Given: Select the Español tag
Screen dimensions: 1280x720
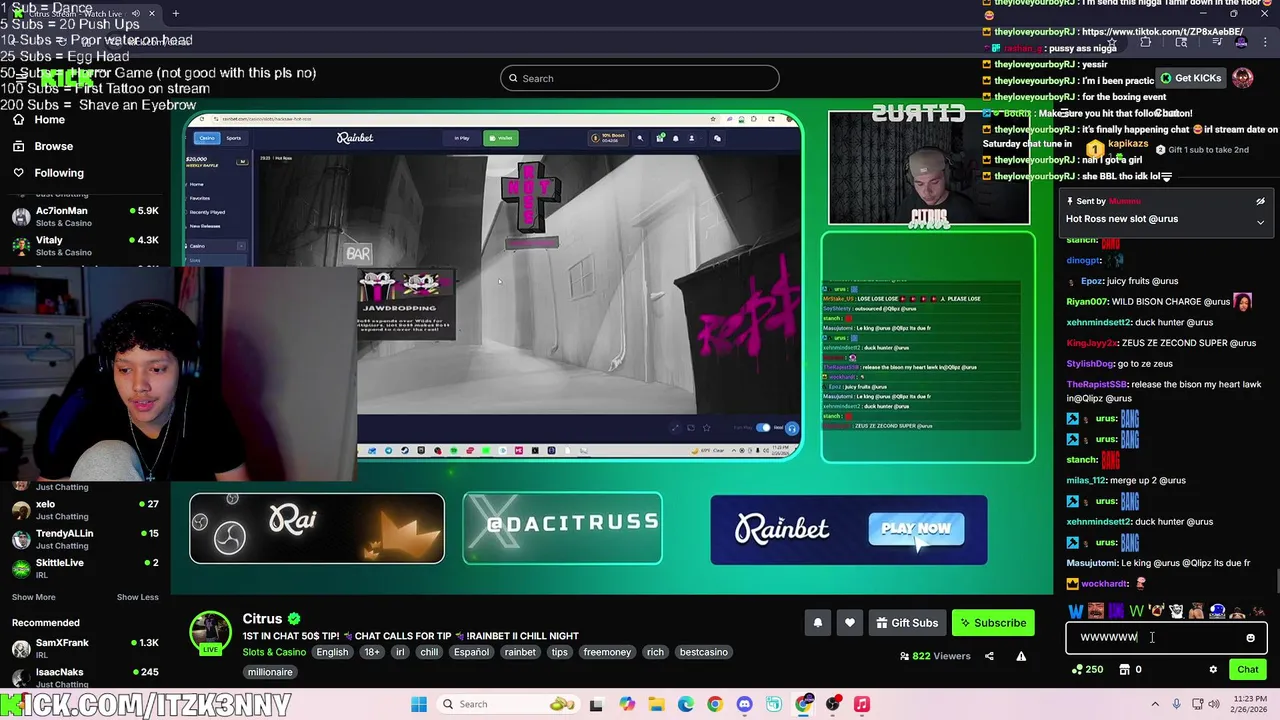Looking at the screenshot, I should click(x=471, y=652).
